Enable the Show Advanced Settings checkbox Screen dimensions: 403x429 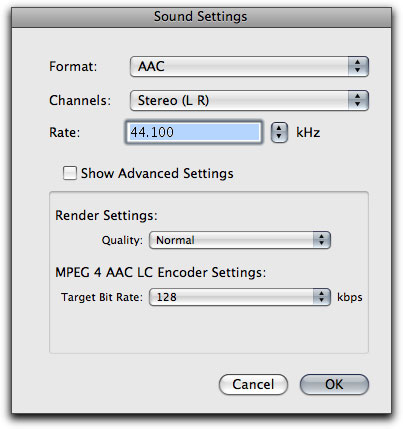click(x=70, y=173)
